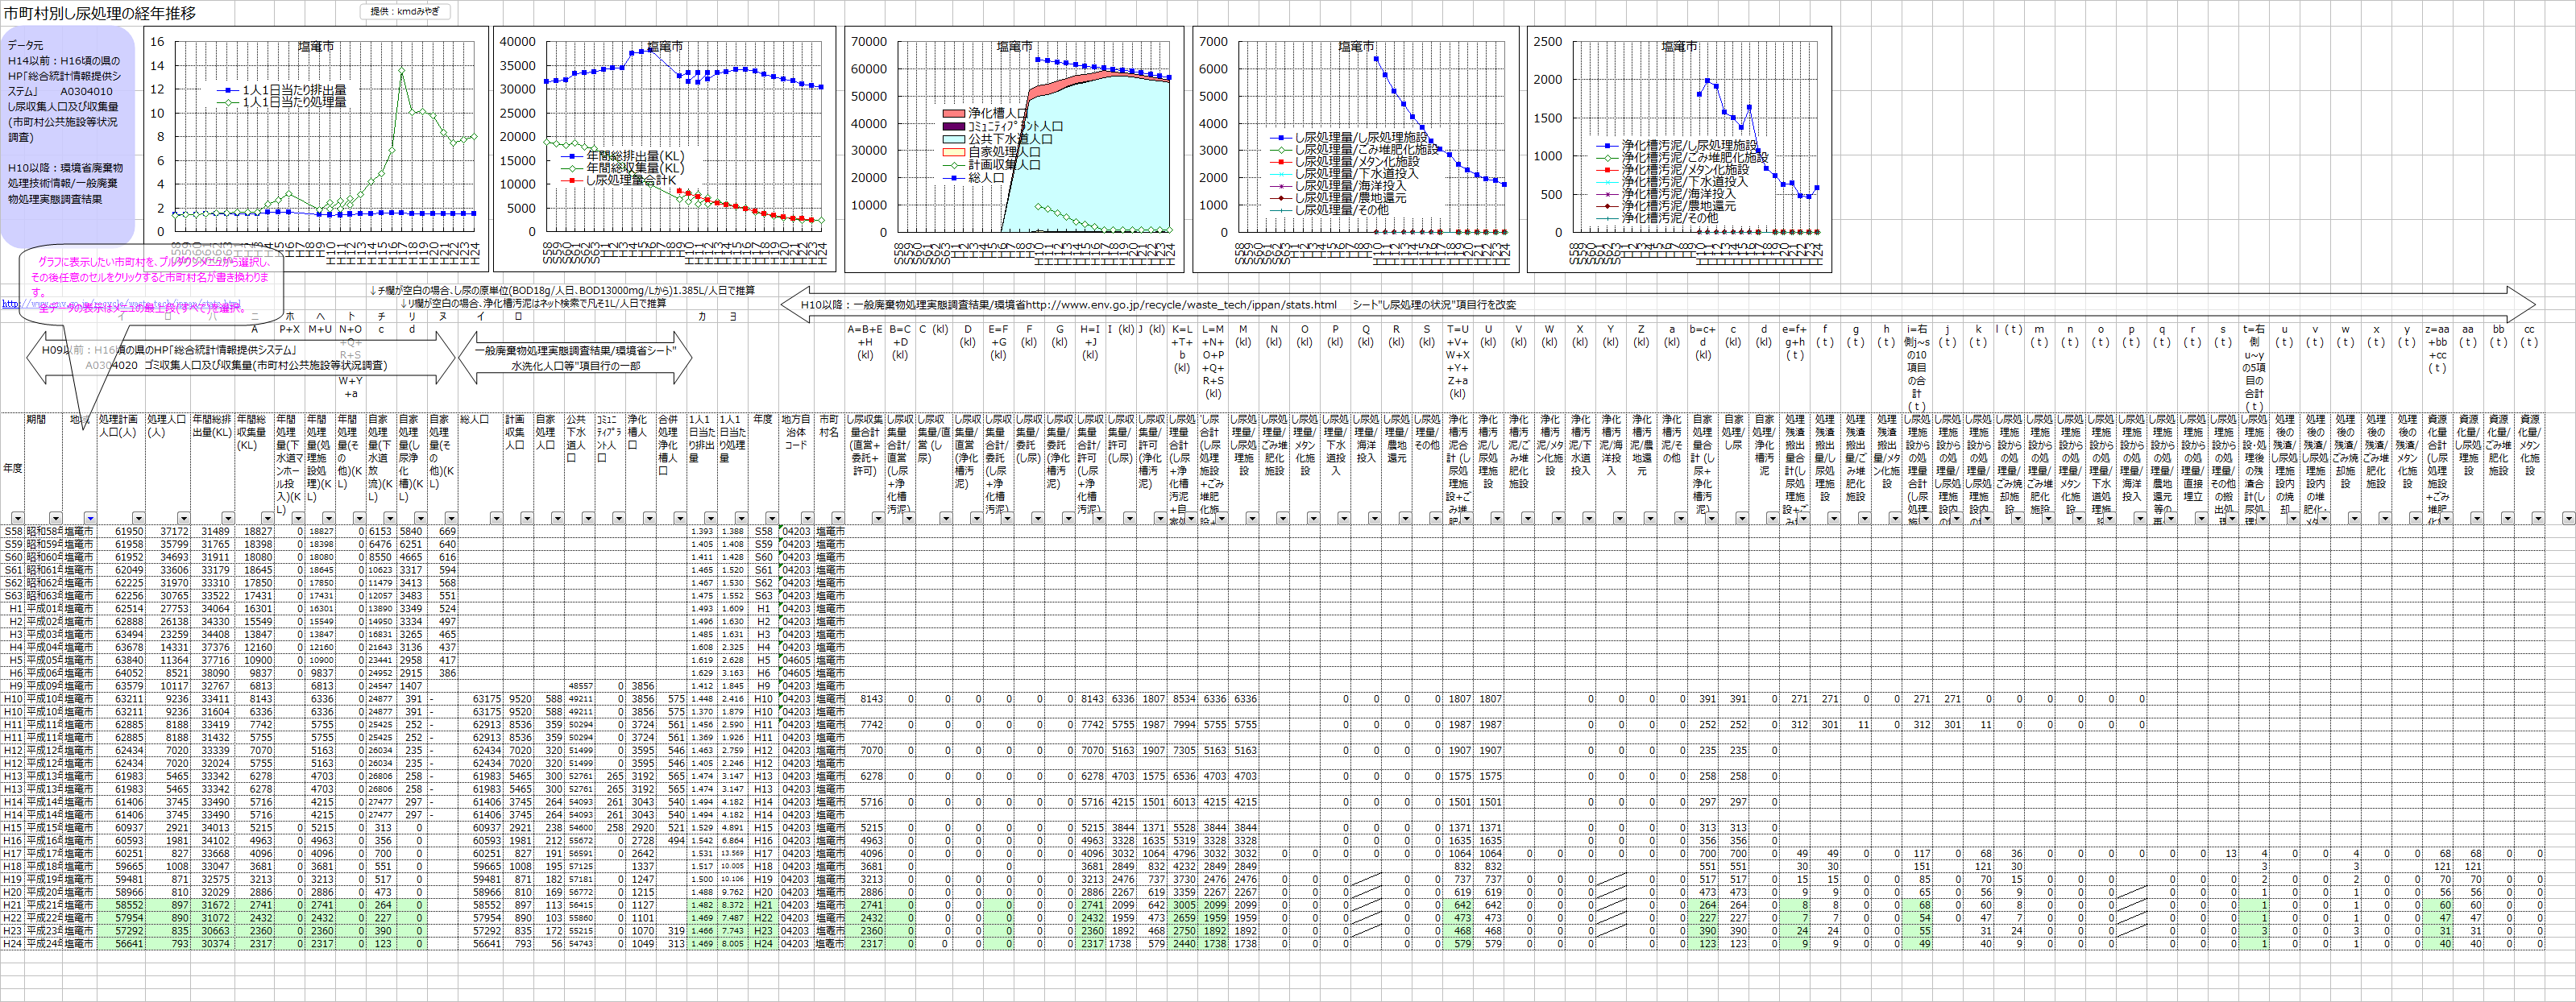Select the purple データ元 rounded text box

point(67,137)
